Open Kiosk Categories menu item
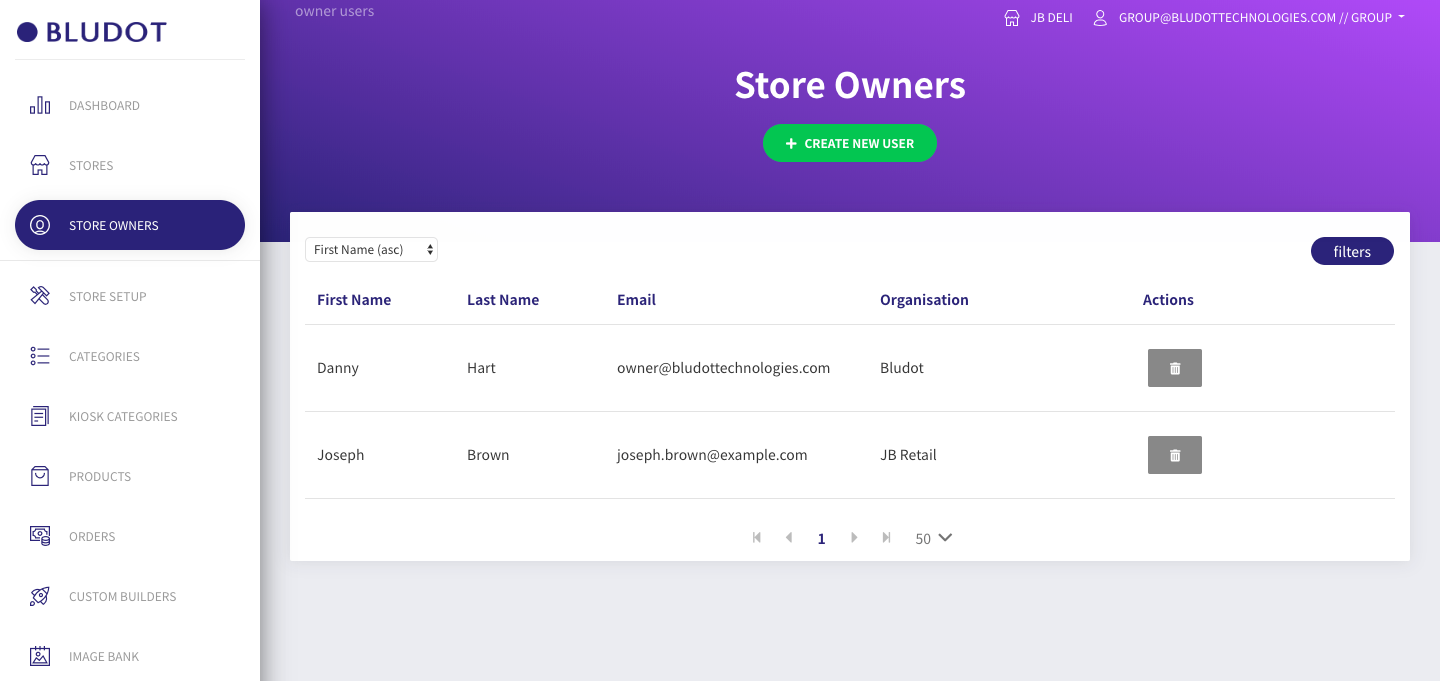The width and height of the screenshot is (1440, 681). tap(123, 417)
